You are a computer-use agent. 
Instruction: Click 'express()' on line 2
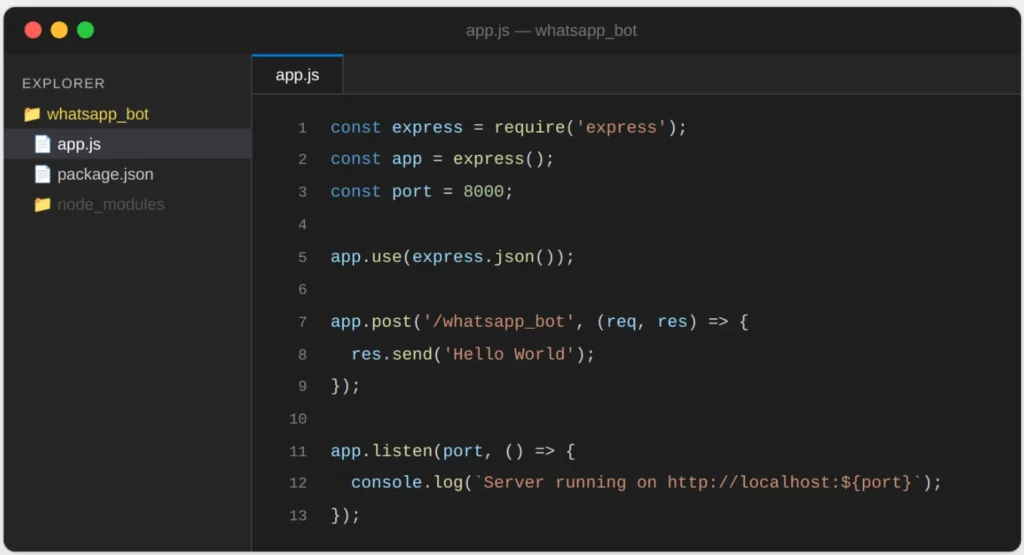(498, 159)
